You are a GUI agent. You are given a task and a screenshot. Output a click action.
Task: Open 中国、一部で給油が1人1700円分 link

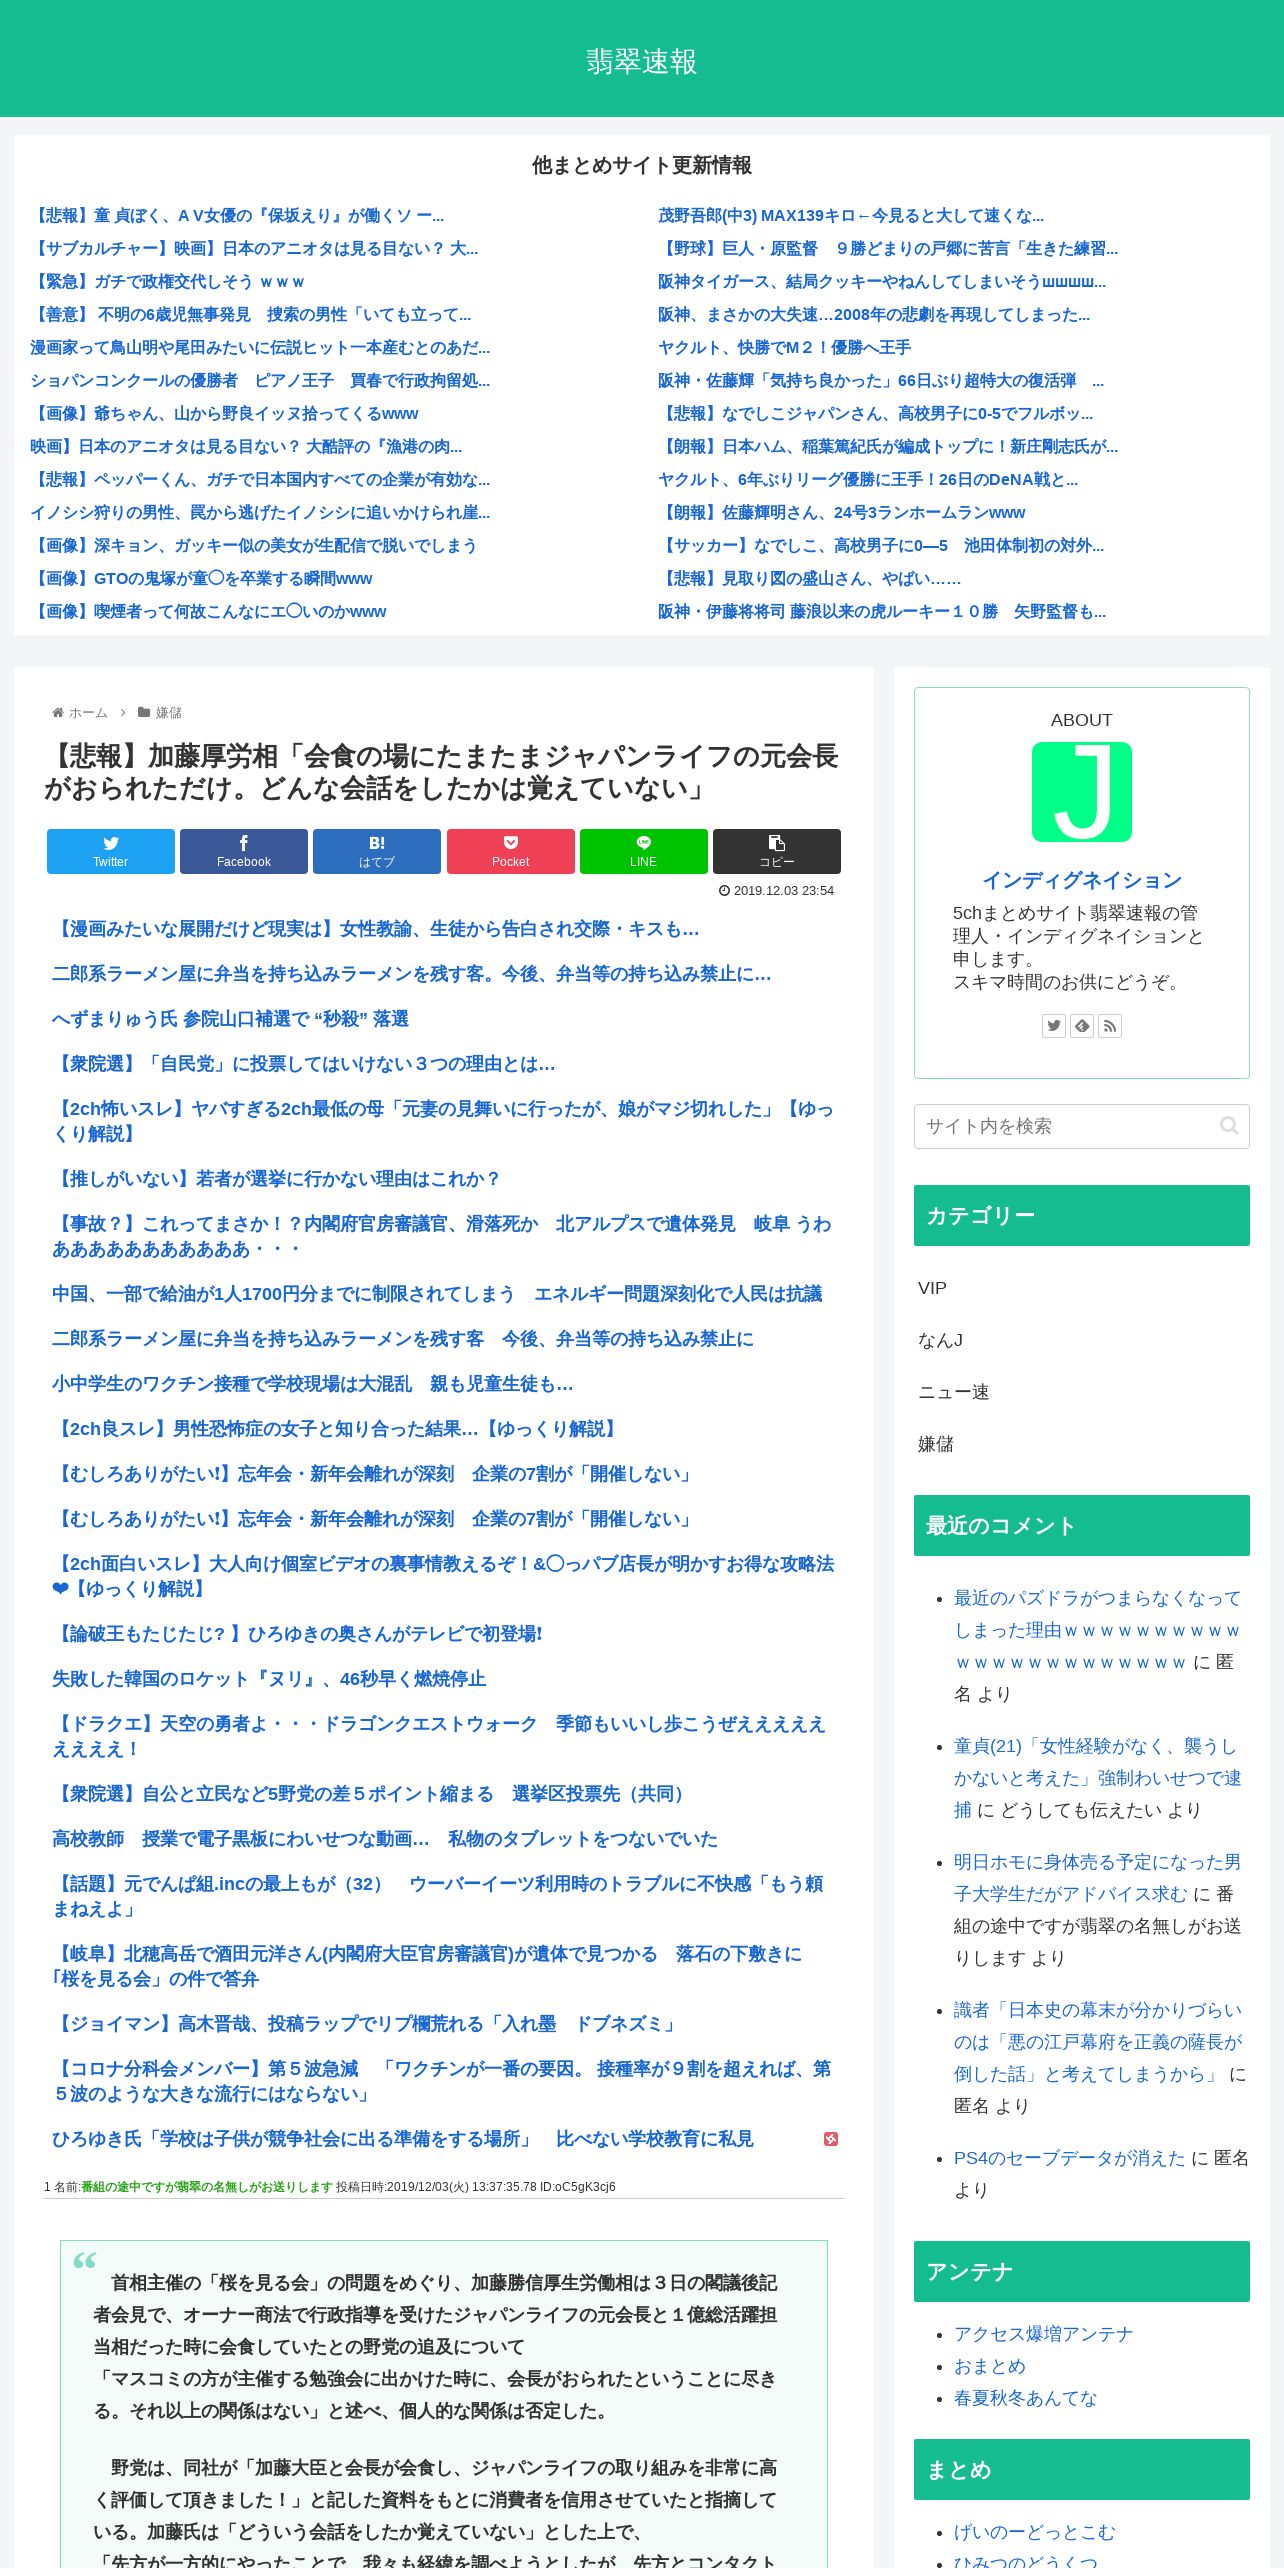(437, 1294)
